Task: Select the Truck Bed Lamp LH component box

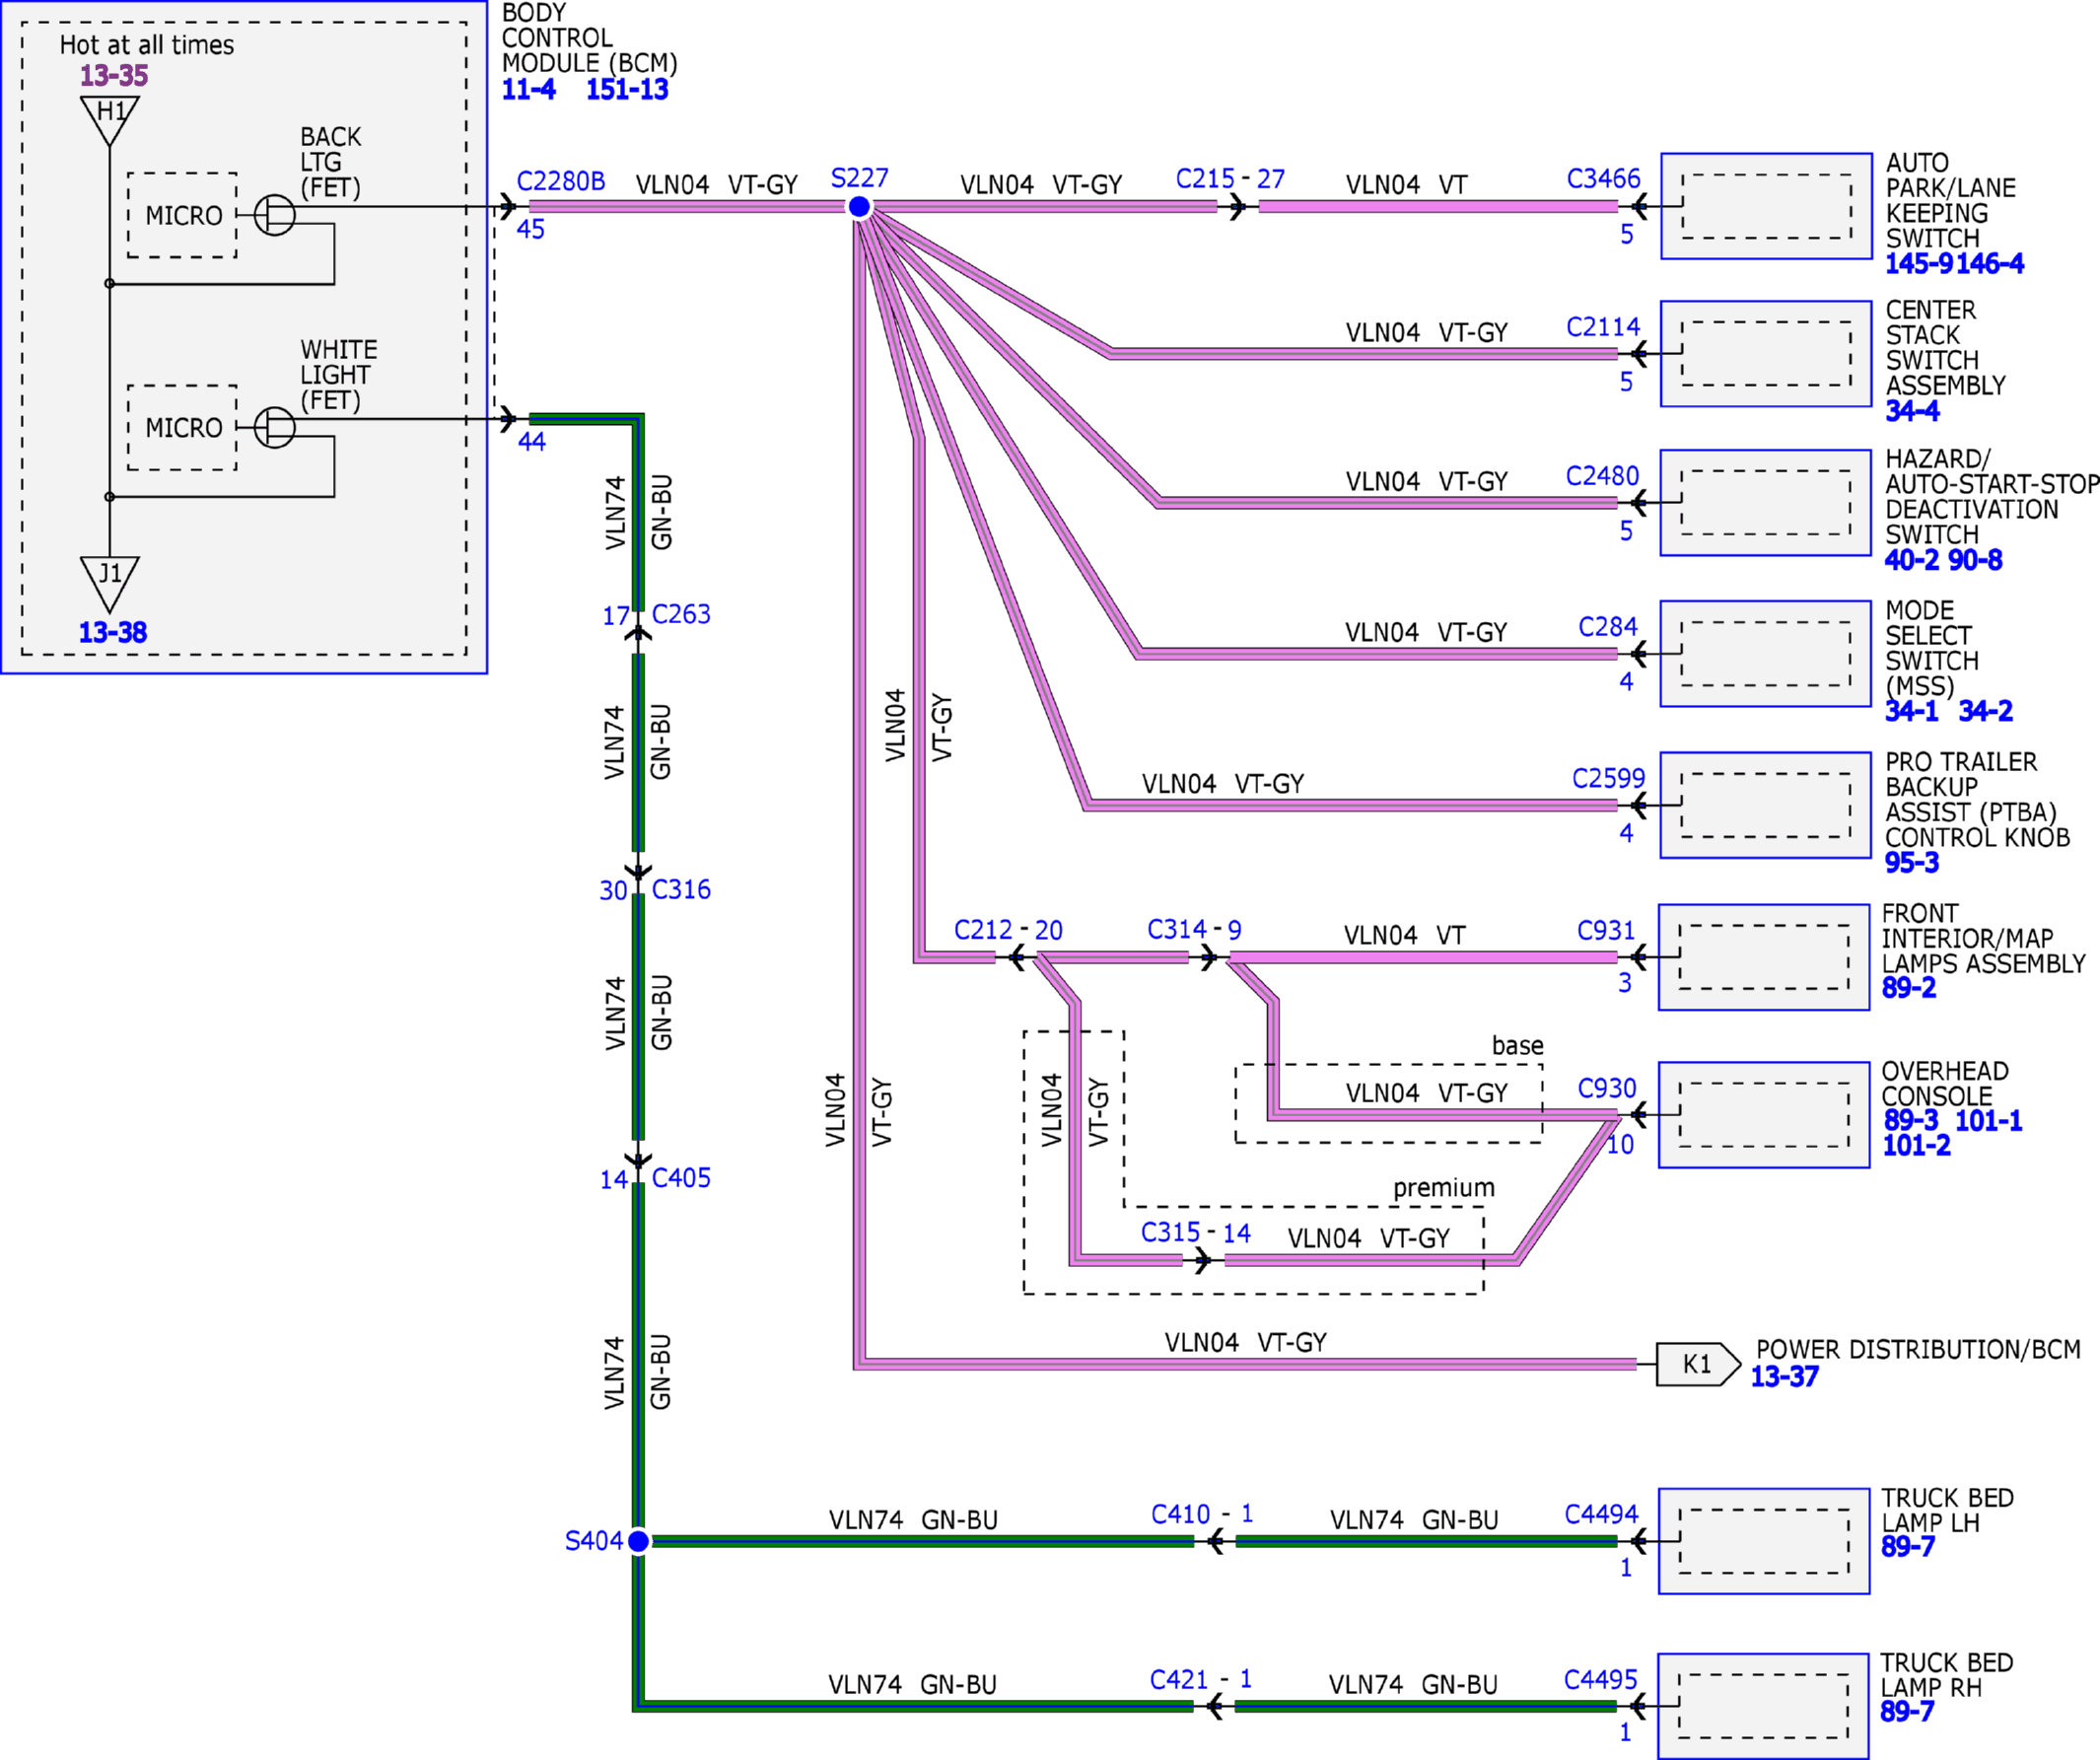Action: pos(1764,1542)
